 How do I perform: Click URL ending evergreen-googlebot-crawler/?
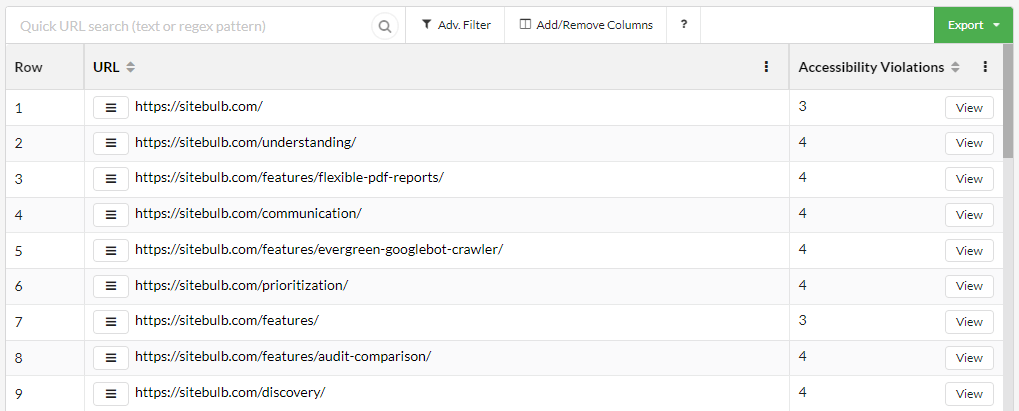pyautogui.click(x=319, y=249)
